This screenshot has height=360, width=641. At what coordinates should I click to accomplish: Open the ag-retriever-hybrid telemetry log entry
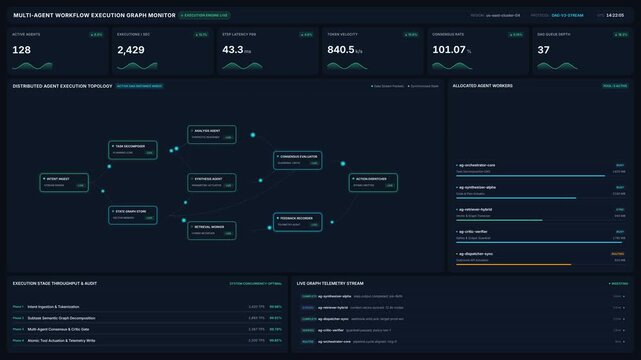(462, 308)
